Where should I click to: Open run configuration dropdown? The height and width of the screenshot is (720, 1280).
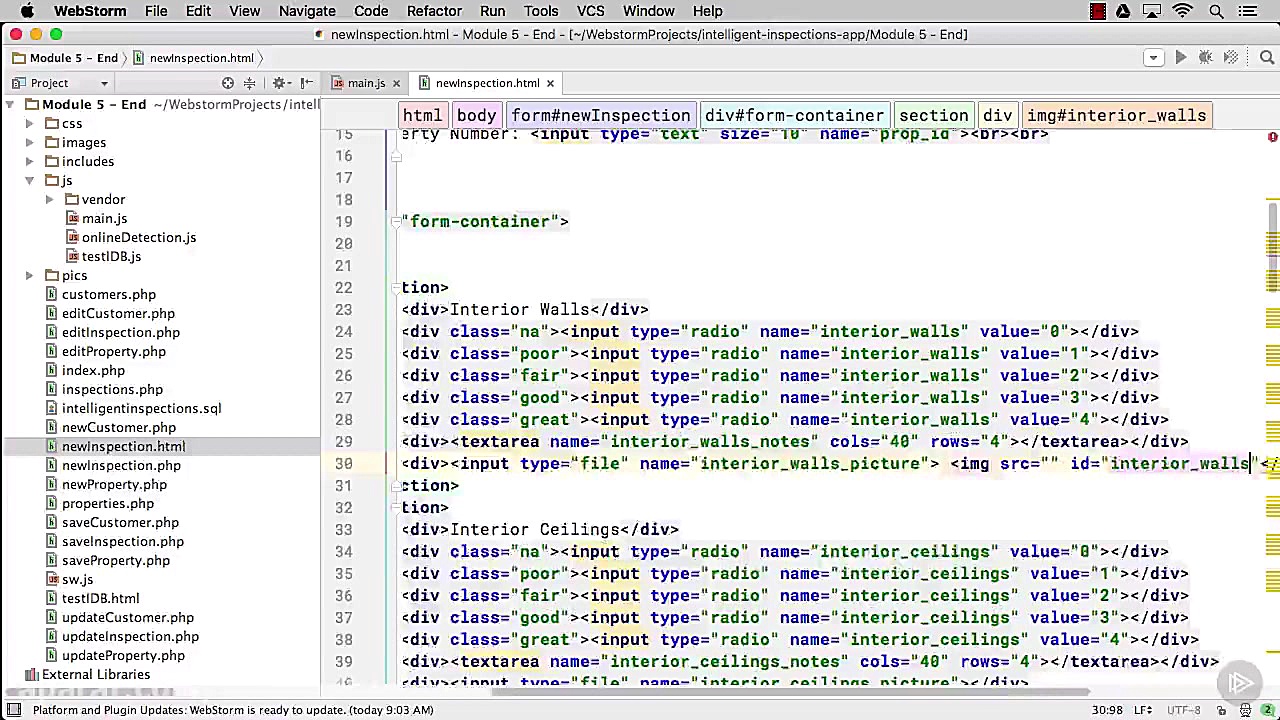click(1153, 58)
